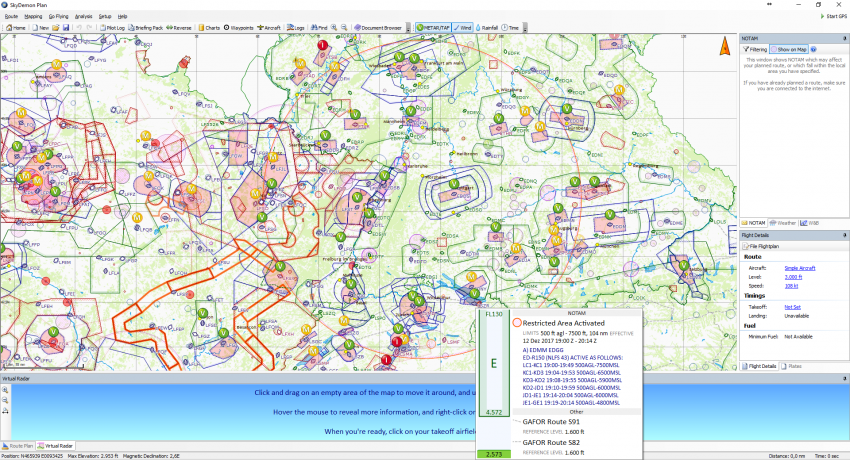Toggle Show on Map in NOTAM panel
Viewport: 850px width, 460px height.
[789, 49]
